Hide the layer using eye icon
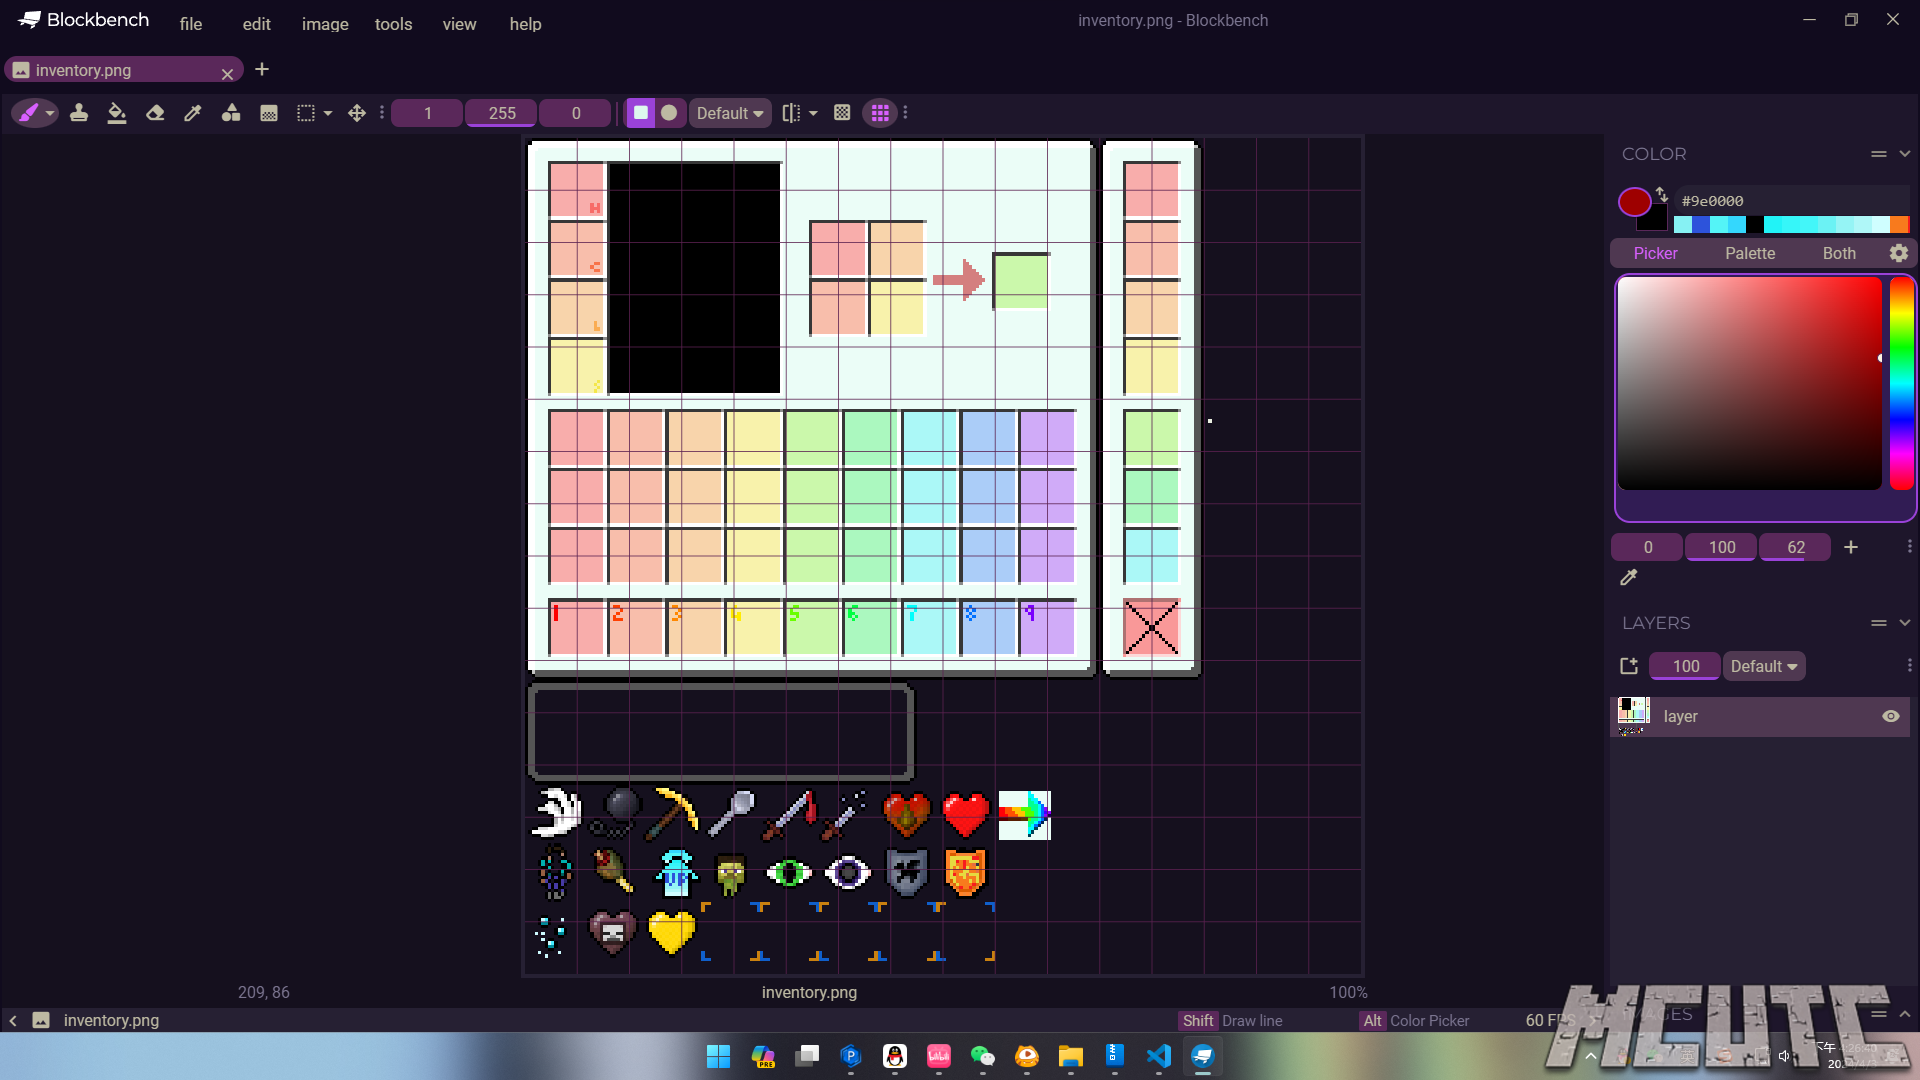1920x1080 pixels. (x=1890, y=716)
